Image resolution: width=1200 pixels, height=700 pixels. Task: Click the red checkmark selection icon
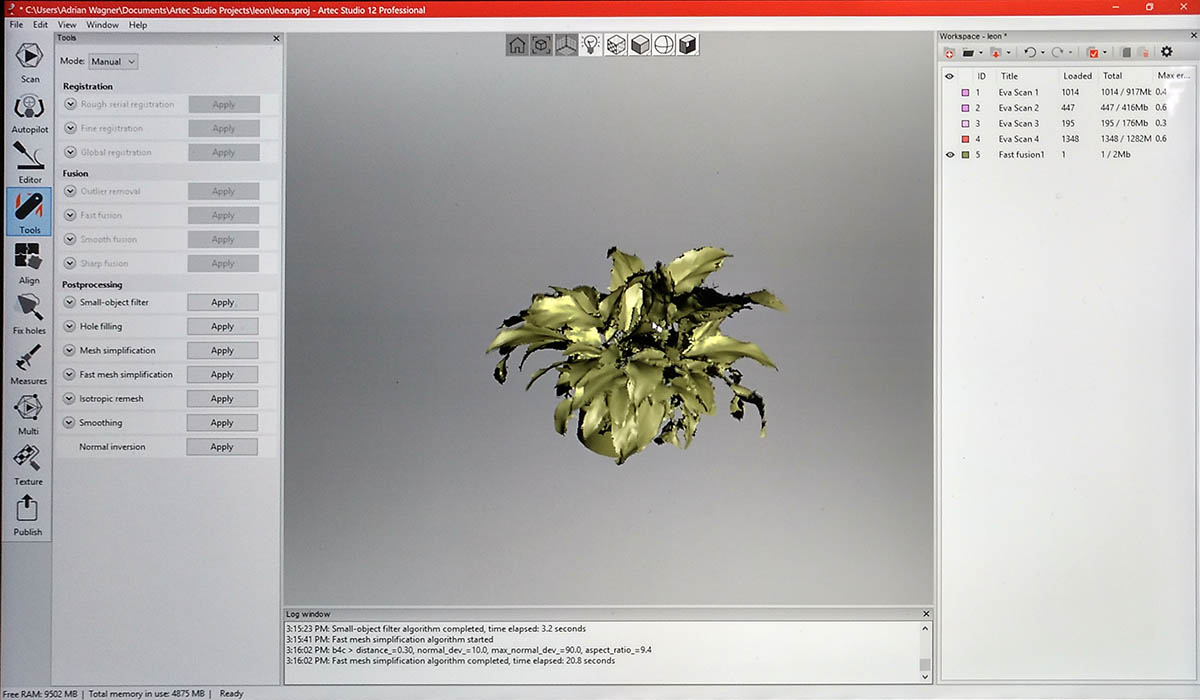pos(1094,53)
